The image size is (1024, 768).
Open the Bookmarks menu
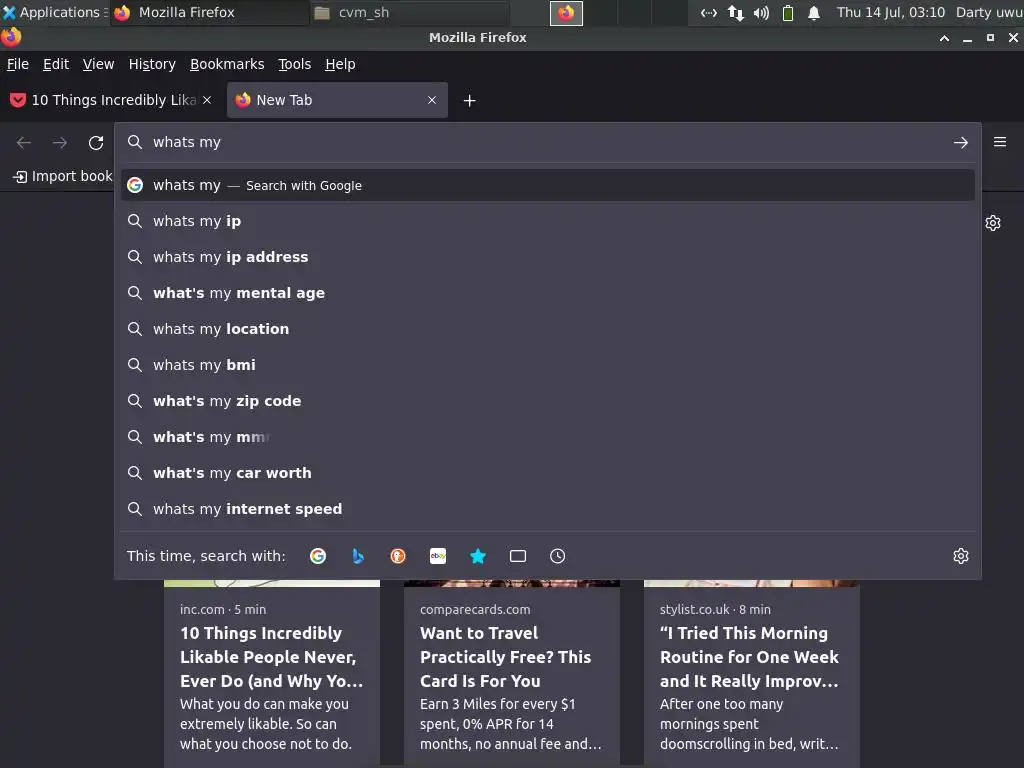pos(227,64)
